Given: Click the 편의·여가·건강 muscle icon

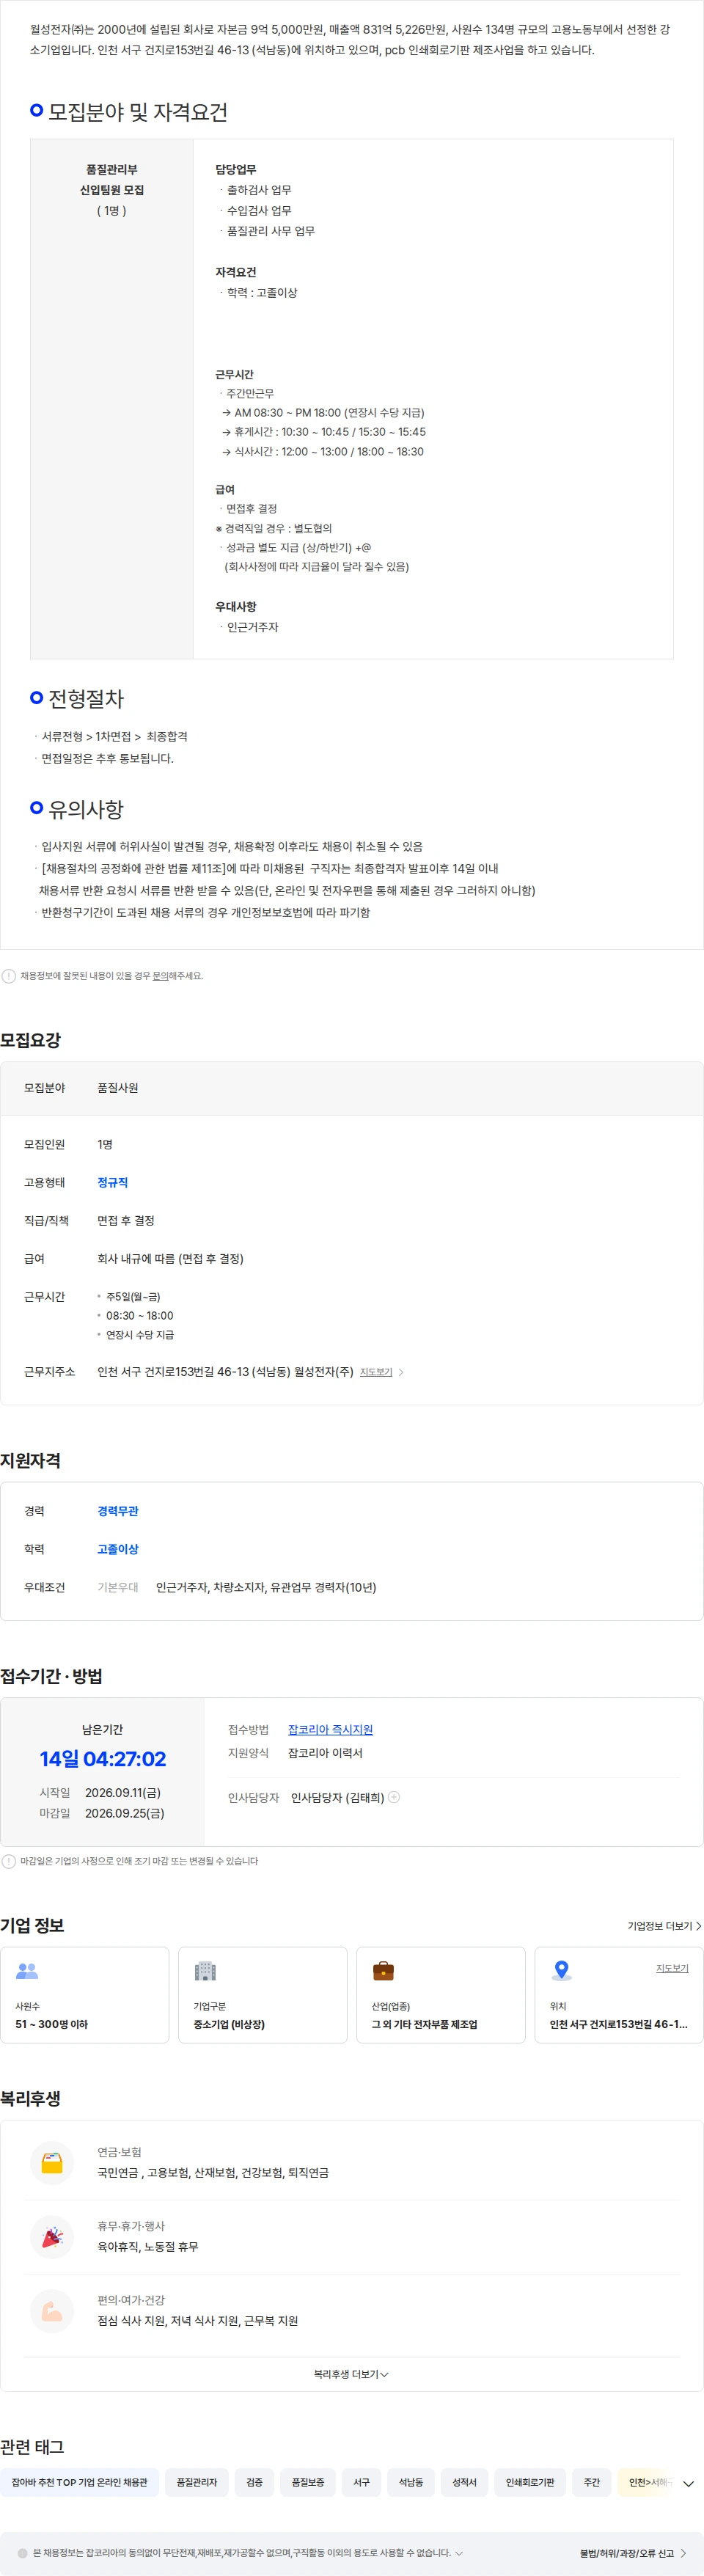Looking at the screenshot, I should (x=52, y=2310).
